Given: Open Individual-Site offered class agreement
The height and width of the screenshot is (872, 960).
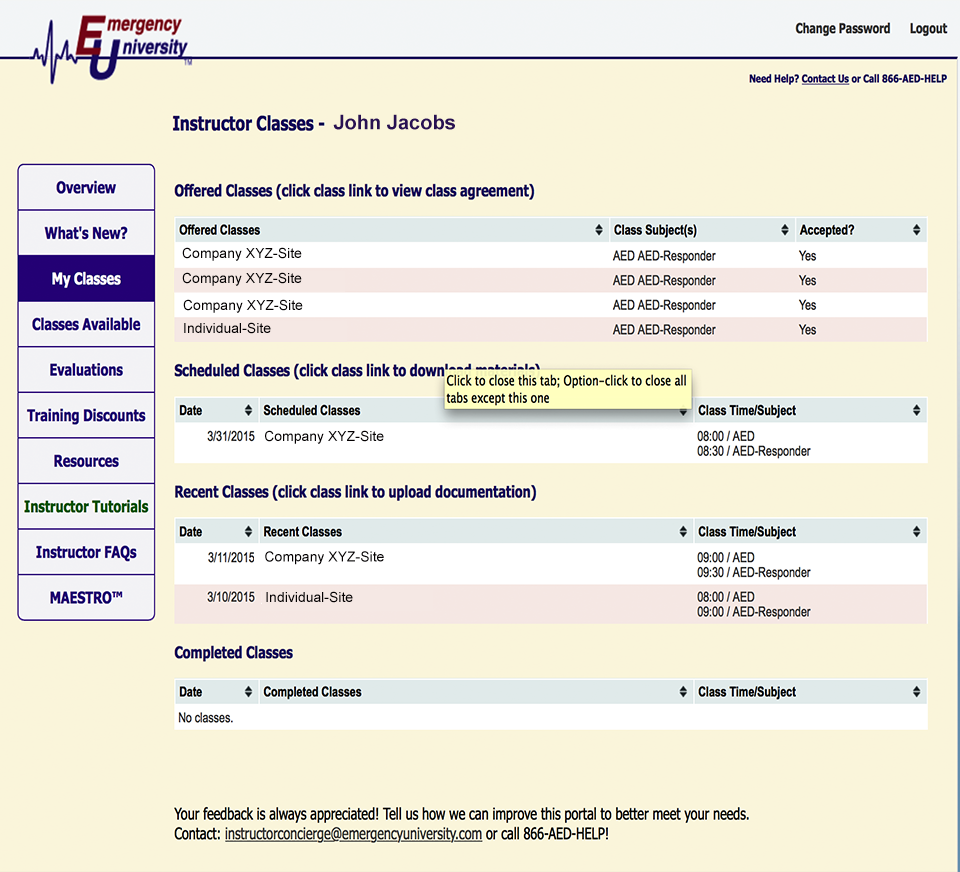Looking at the screenshot, I should [227, 328].
